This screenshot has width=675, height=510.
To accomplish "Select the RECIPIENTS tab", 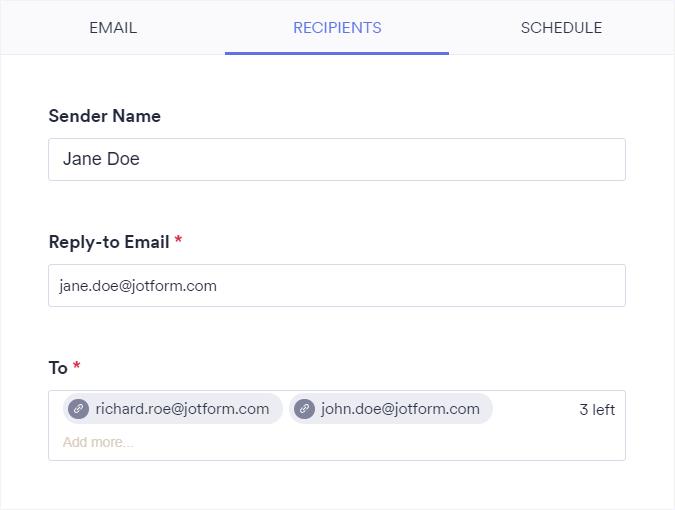I will point(337,28).
